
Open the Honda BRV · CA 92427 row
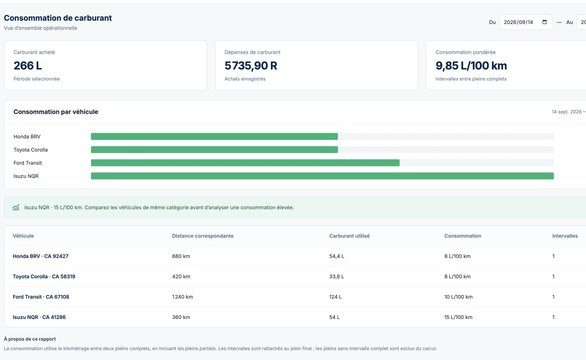click(295, 256)
